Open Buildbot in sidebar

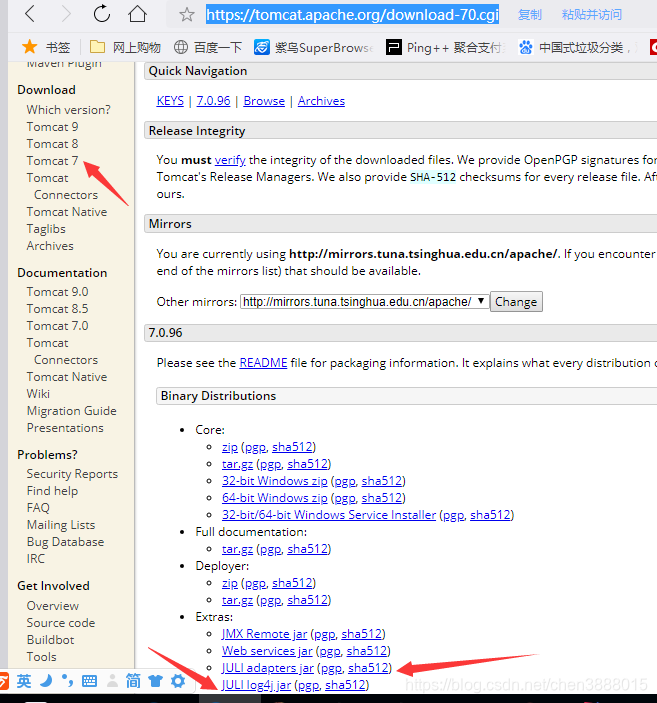pyautogui.click(x=50, y=640)
